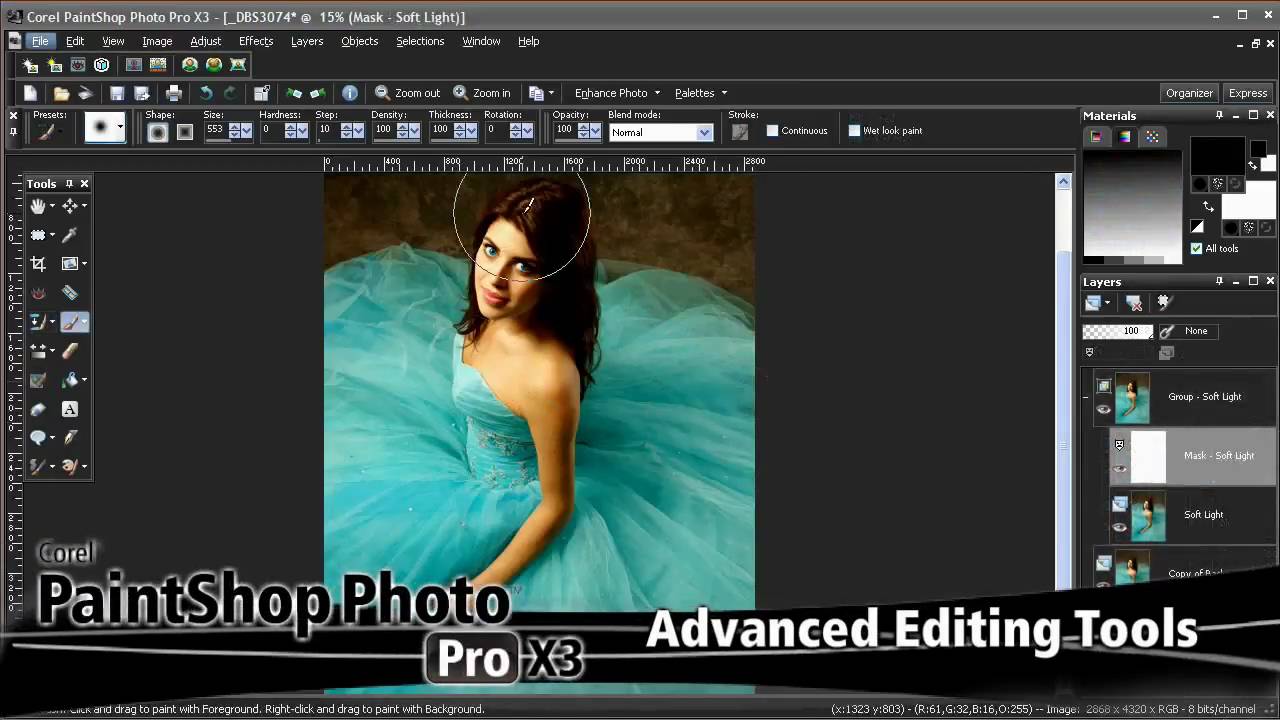Select the Clone Brush tool
The image size is (1280, 720).
coord(38,322)
